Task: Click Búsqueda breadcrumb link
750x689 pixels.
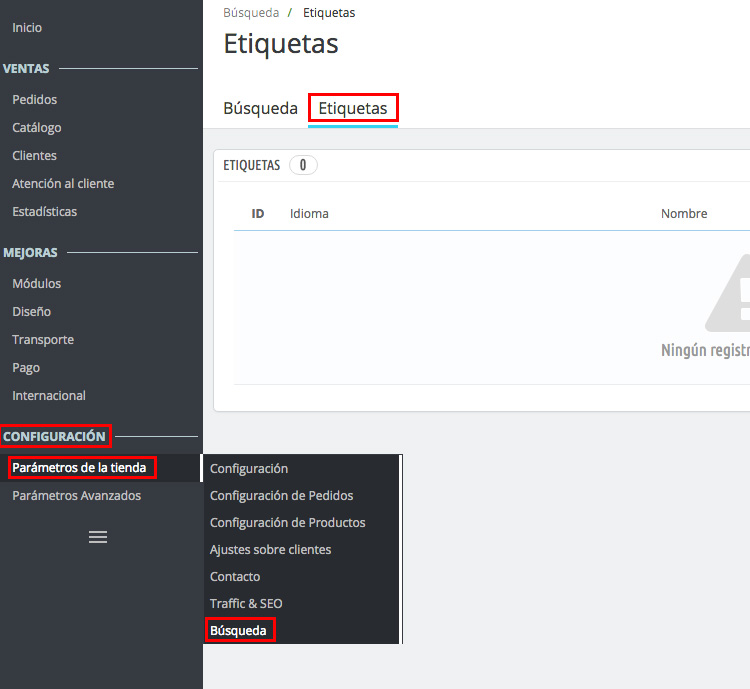Action: (251, 13)
